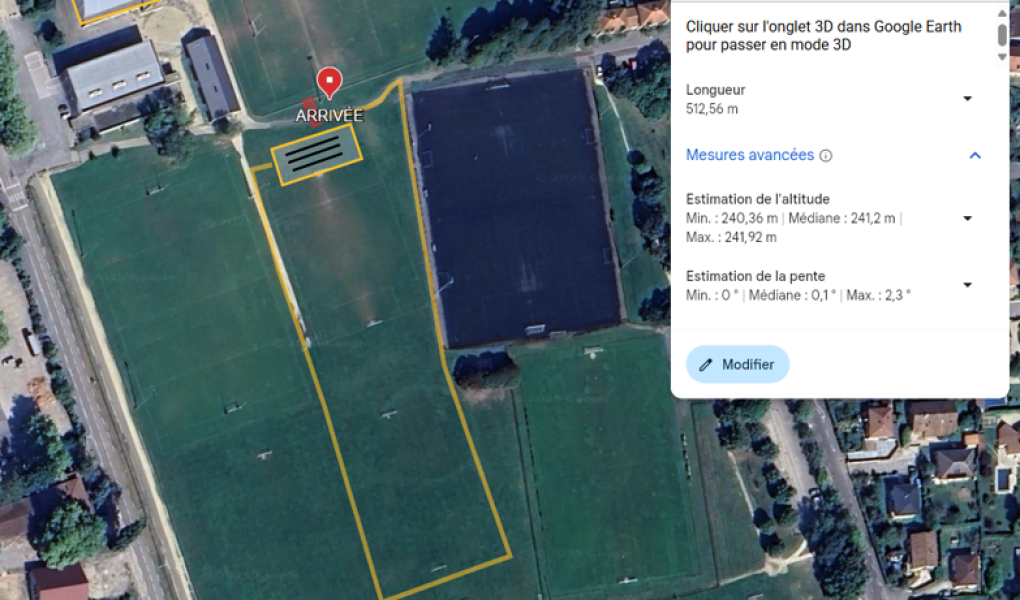Open the altitude estimation dropdown arrow
1020x600 pixels.
click(x=967, y=219)
